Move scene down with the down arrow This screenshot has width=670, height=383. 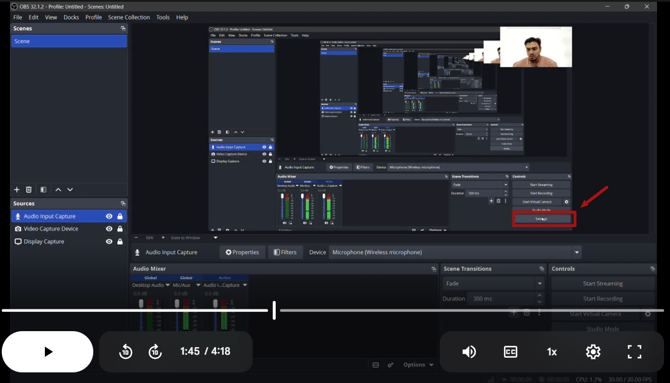(70, 189)
